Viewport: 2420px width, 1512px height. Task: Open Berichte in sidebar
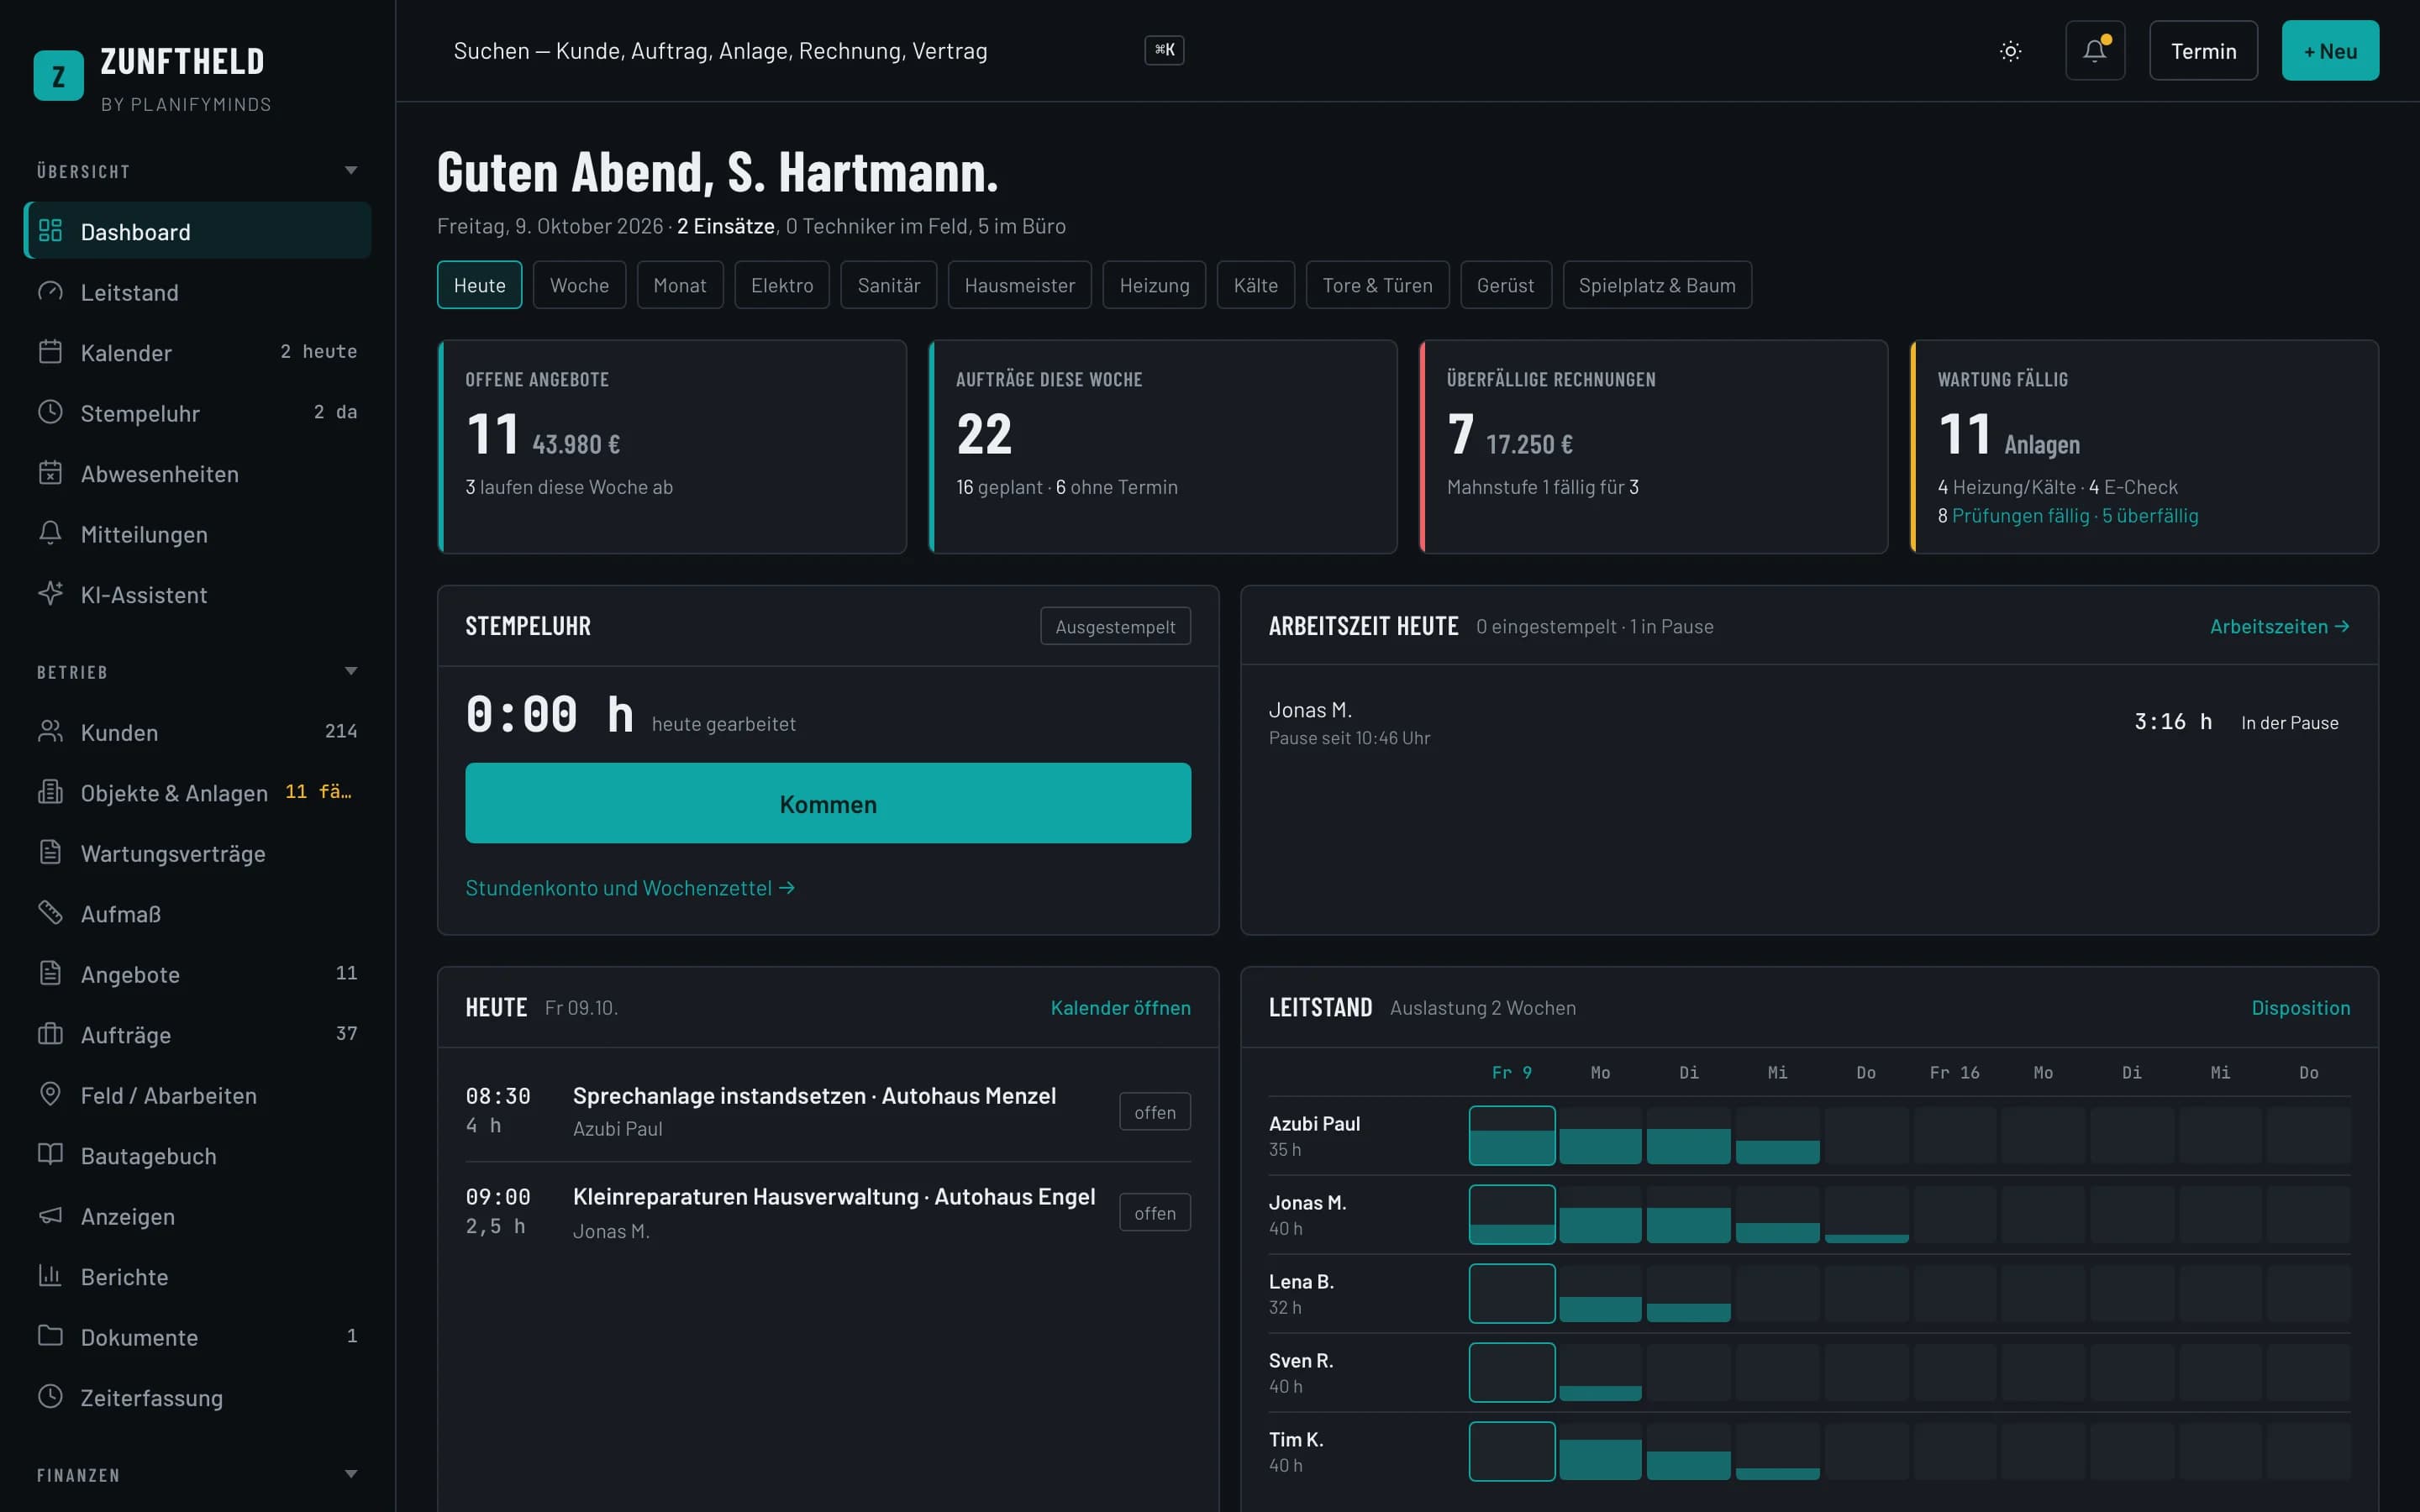(x=197, y=1277)
